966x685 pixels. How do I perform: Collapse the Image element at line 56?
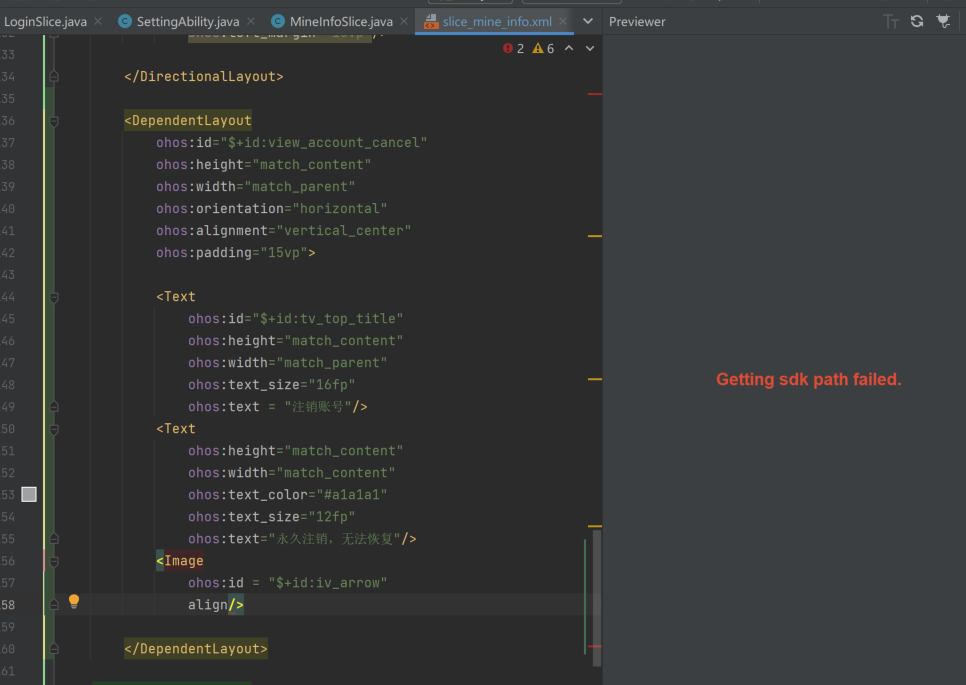pos(54,561)
